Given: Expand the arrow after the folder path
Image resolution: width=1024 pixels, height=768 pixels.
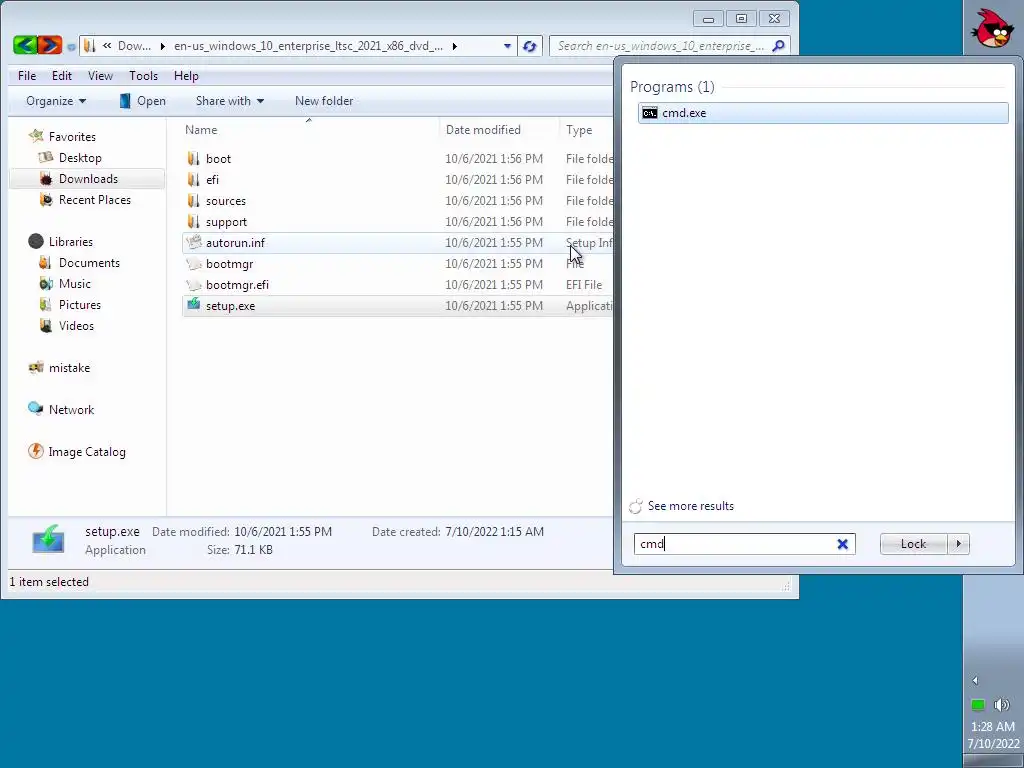Looking at the screenshot, I should pyautogui.click(x=455, y=46).
